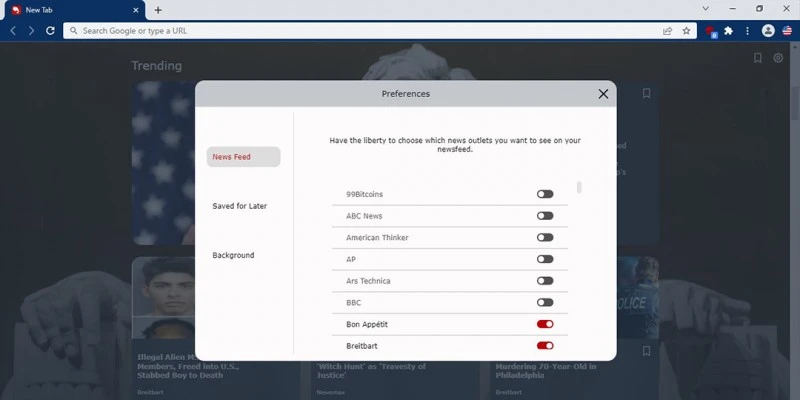Select the News Feed preferences tab
The width and height of the screenshot is (800, 400).
click(243, 157)
